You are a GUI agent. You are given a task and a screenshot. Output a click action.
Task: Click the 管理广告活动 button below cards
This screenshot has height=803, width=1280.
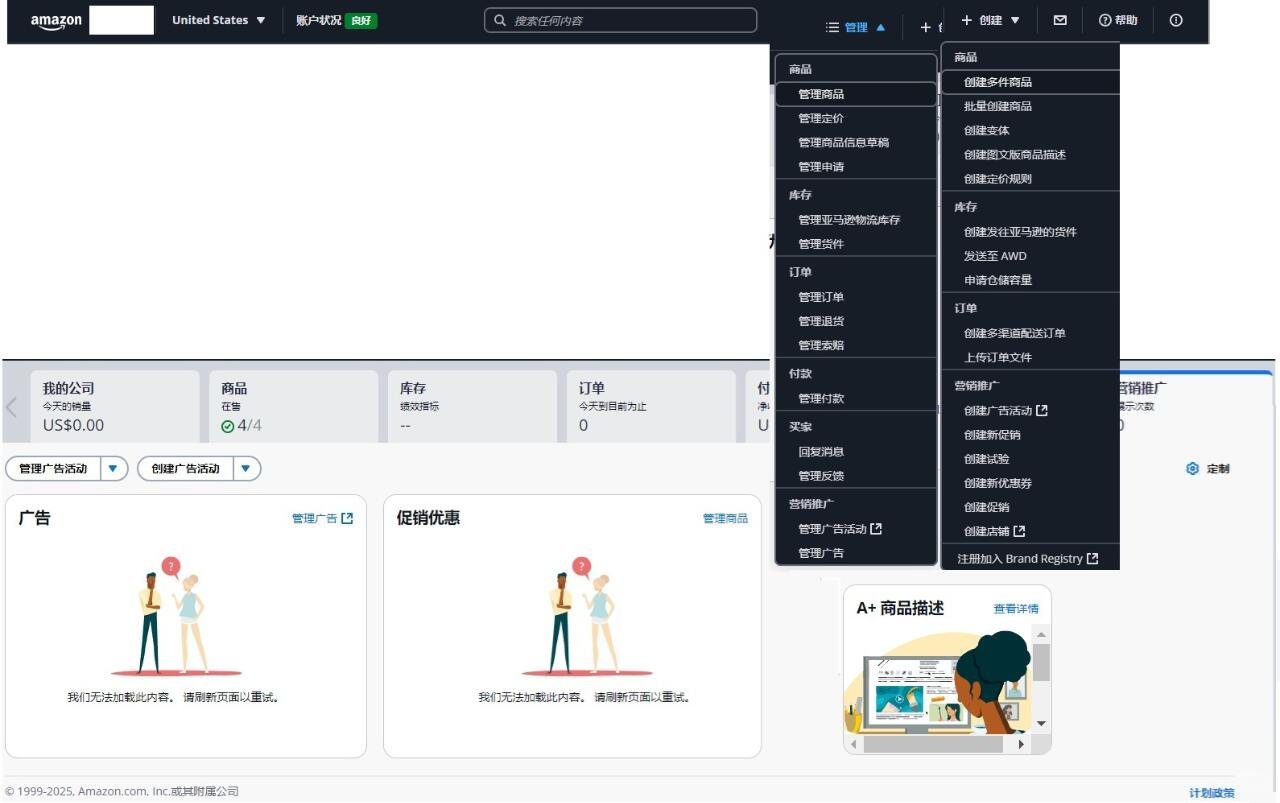coord(53,468)
